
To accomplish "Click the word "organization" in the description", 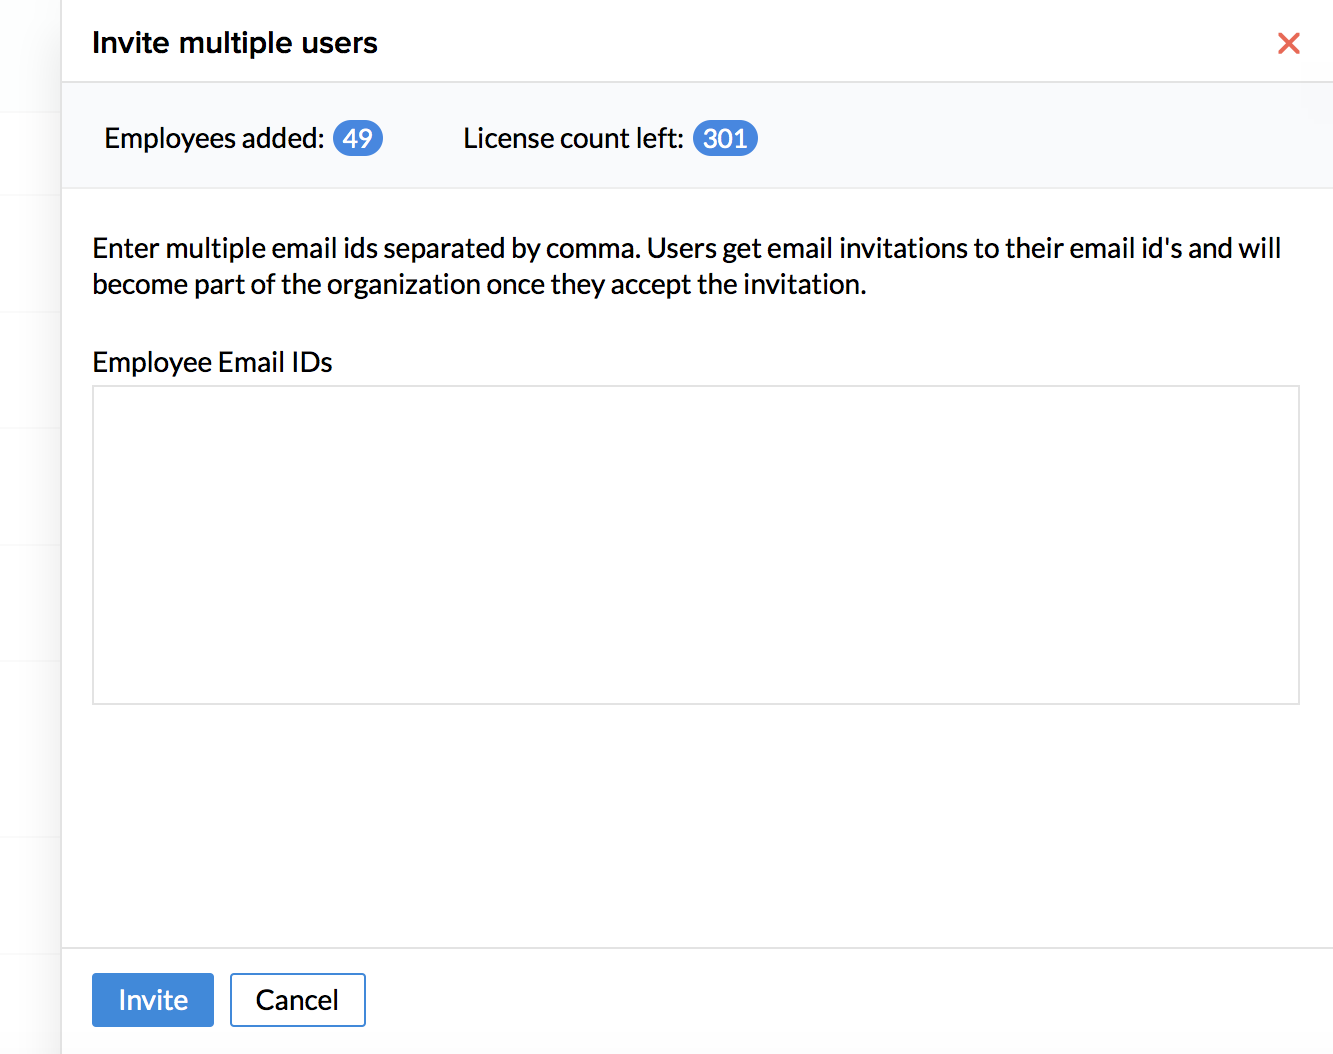I will (x=403, y=285).
